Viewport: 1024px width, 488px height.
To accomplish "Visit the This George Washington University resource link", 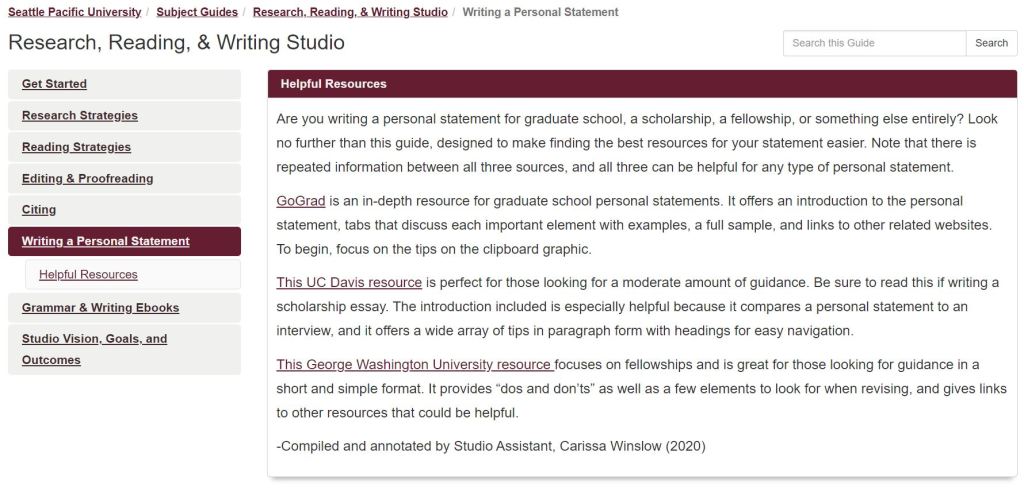I will pyautogui.click(x=414, y=364).
